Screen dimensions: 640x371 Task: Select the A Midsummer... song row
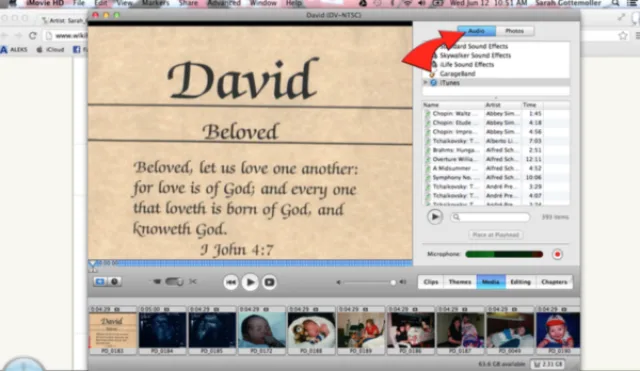496,168
